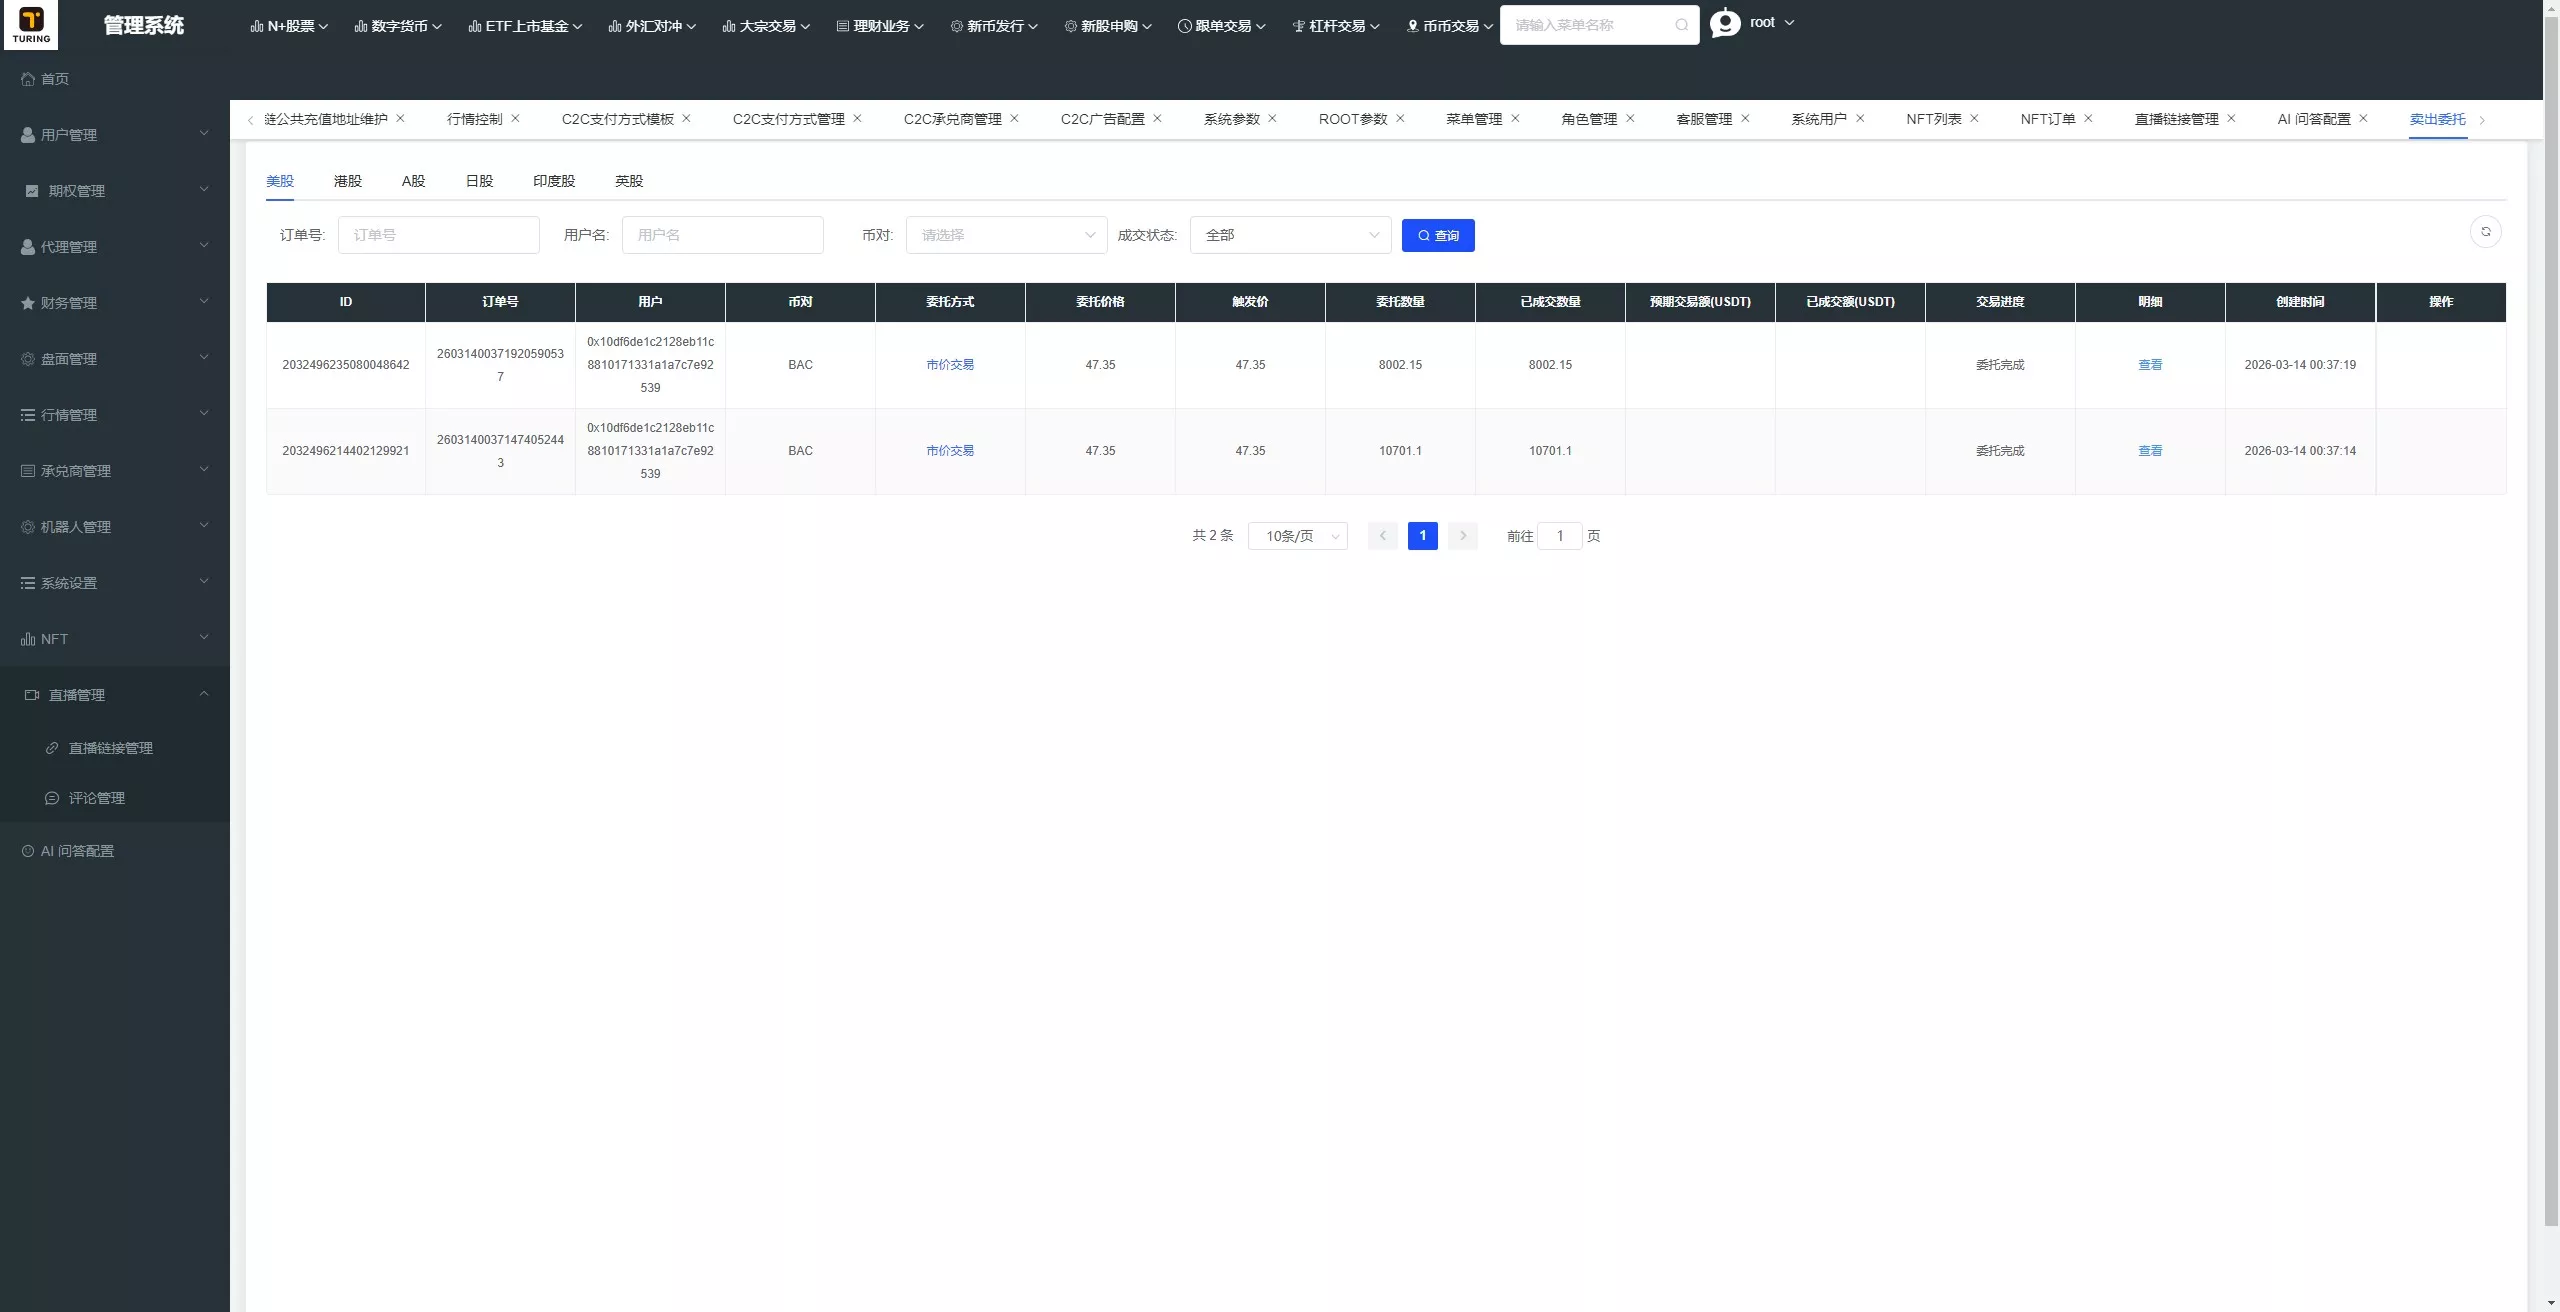Expand the 财务管理 sidebar menu
Viewport: 2560px width, 1312px height.
click(x=115, y=303)
